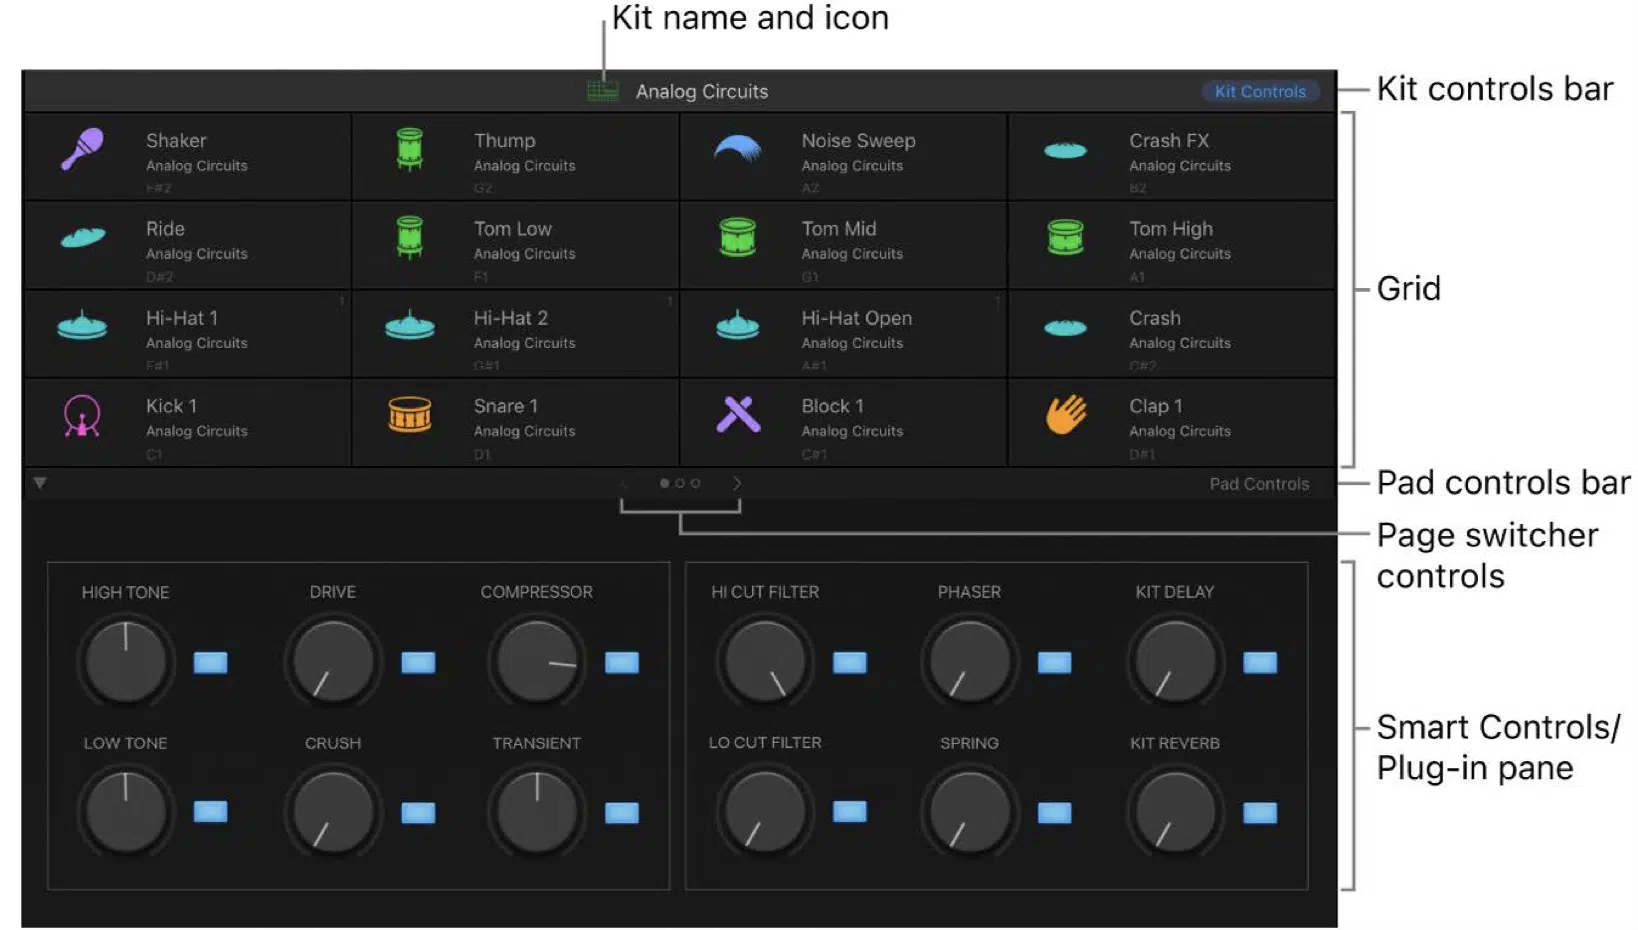This screenshot has width=1638, height=930.
Task: Click the Kit Reverb knob
Action: 1176,812
